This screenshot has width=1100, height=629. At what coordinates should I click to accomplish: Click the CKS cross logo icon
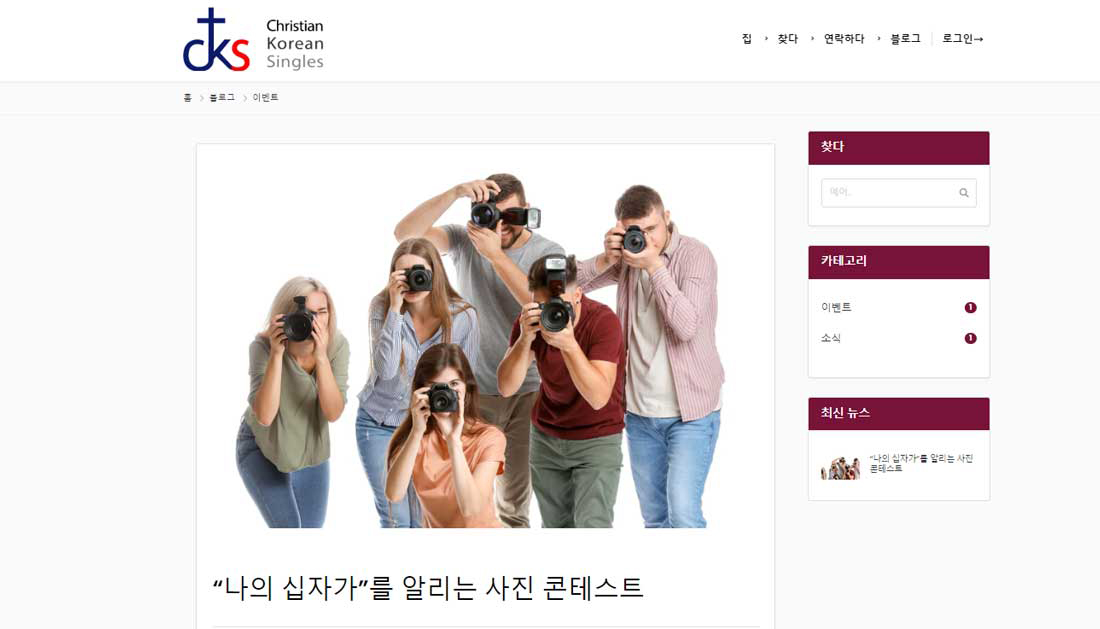coord(216,40)
